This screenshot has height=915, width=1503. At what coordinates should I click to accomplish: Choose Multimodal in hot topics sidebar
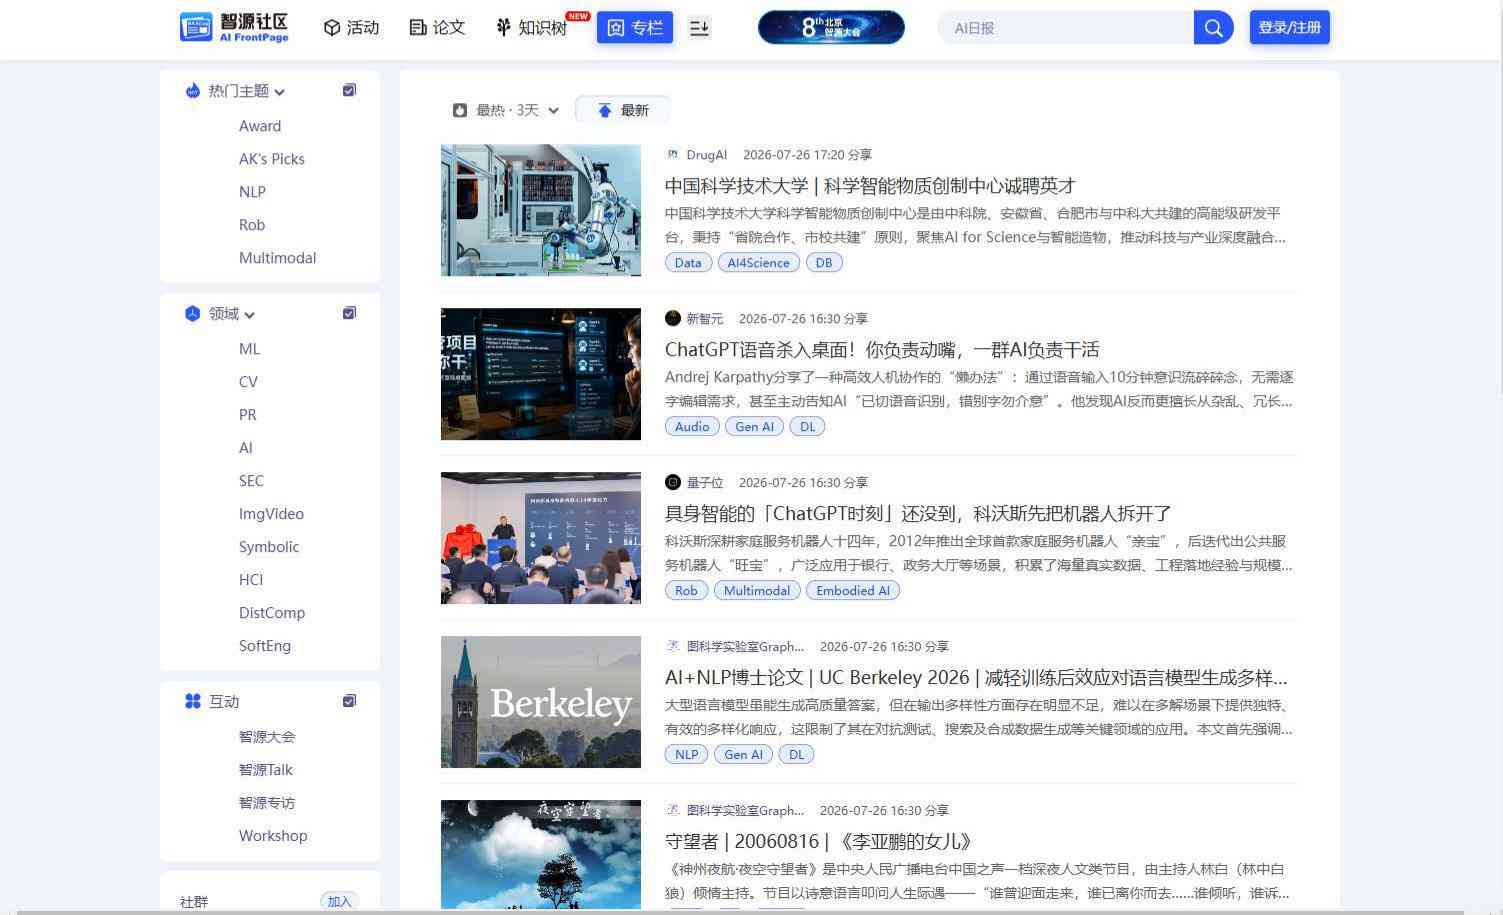278,258
